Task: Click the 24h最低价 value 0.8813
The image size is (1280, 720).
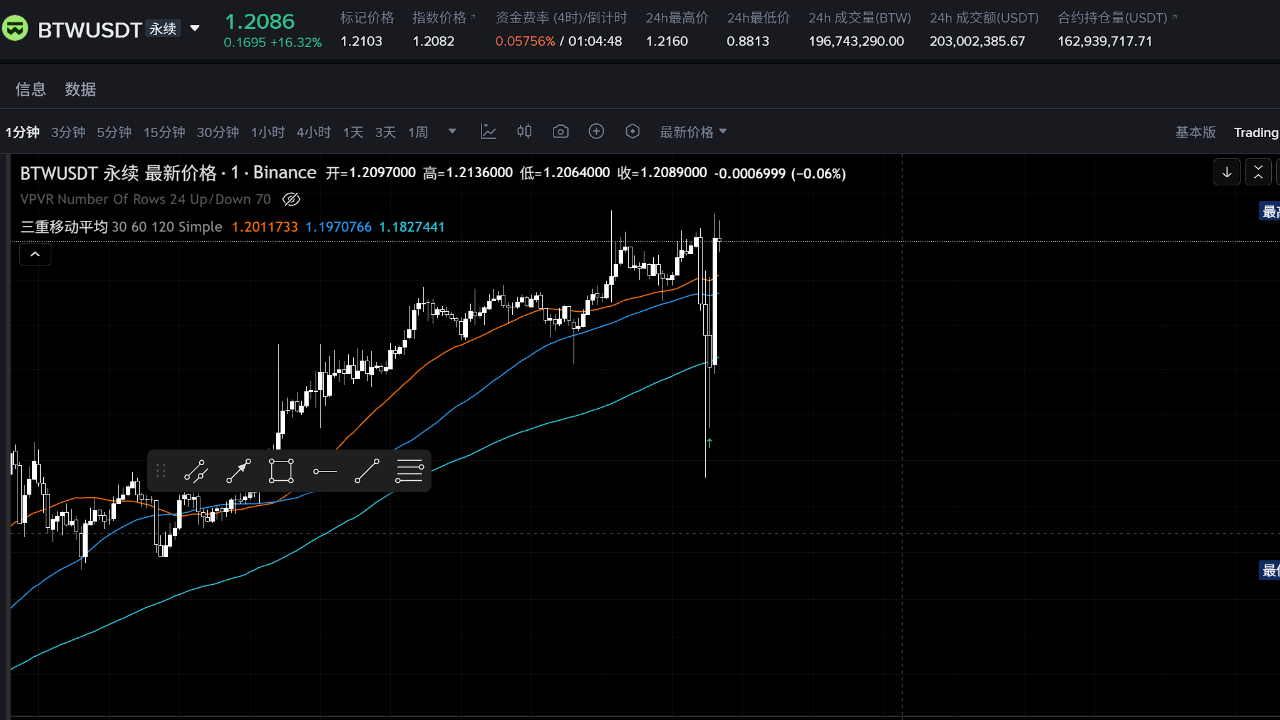Action: click(748, 41)
